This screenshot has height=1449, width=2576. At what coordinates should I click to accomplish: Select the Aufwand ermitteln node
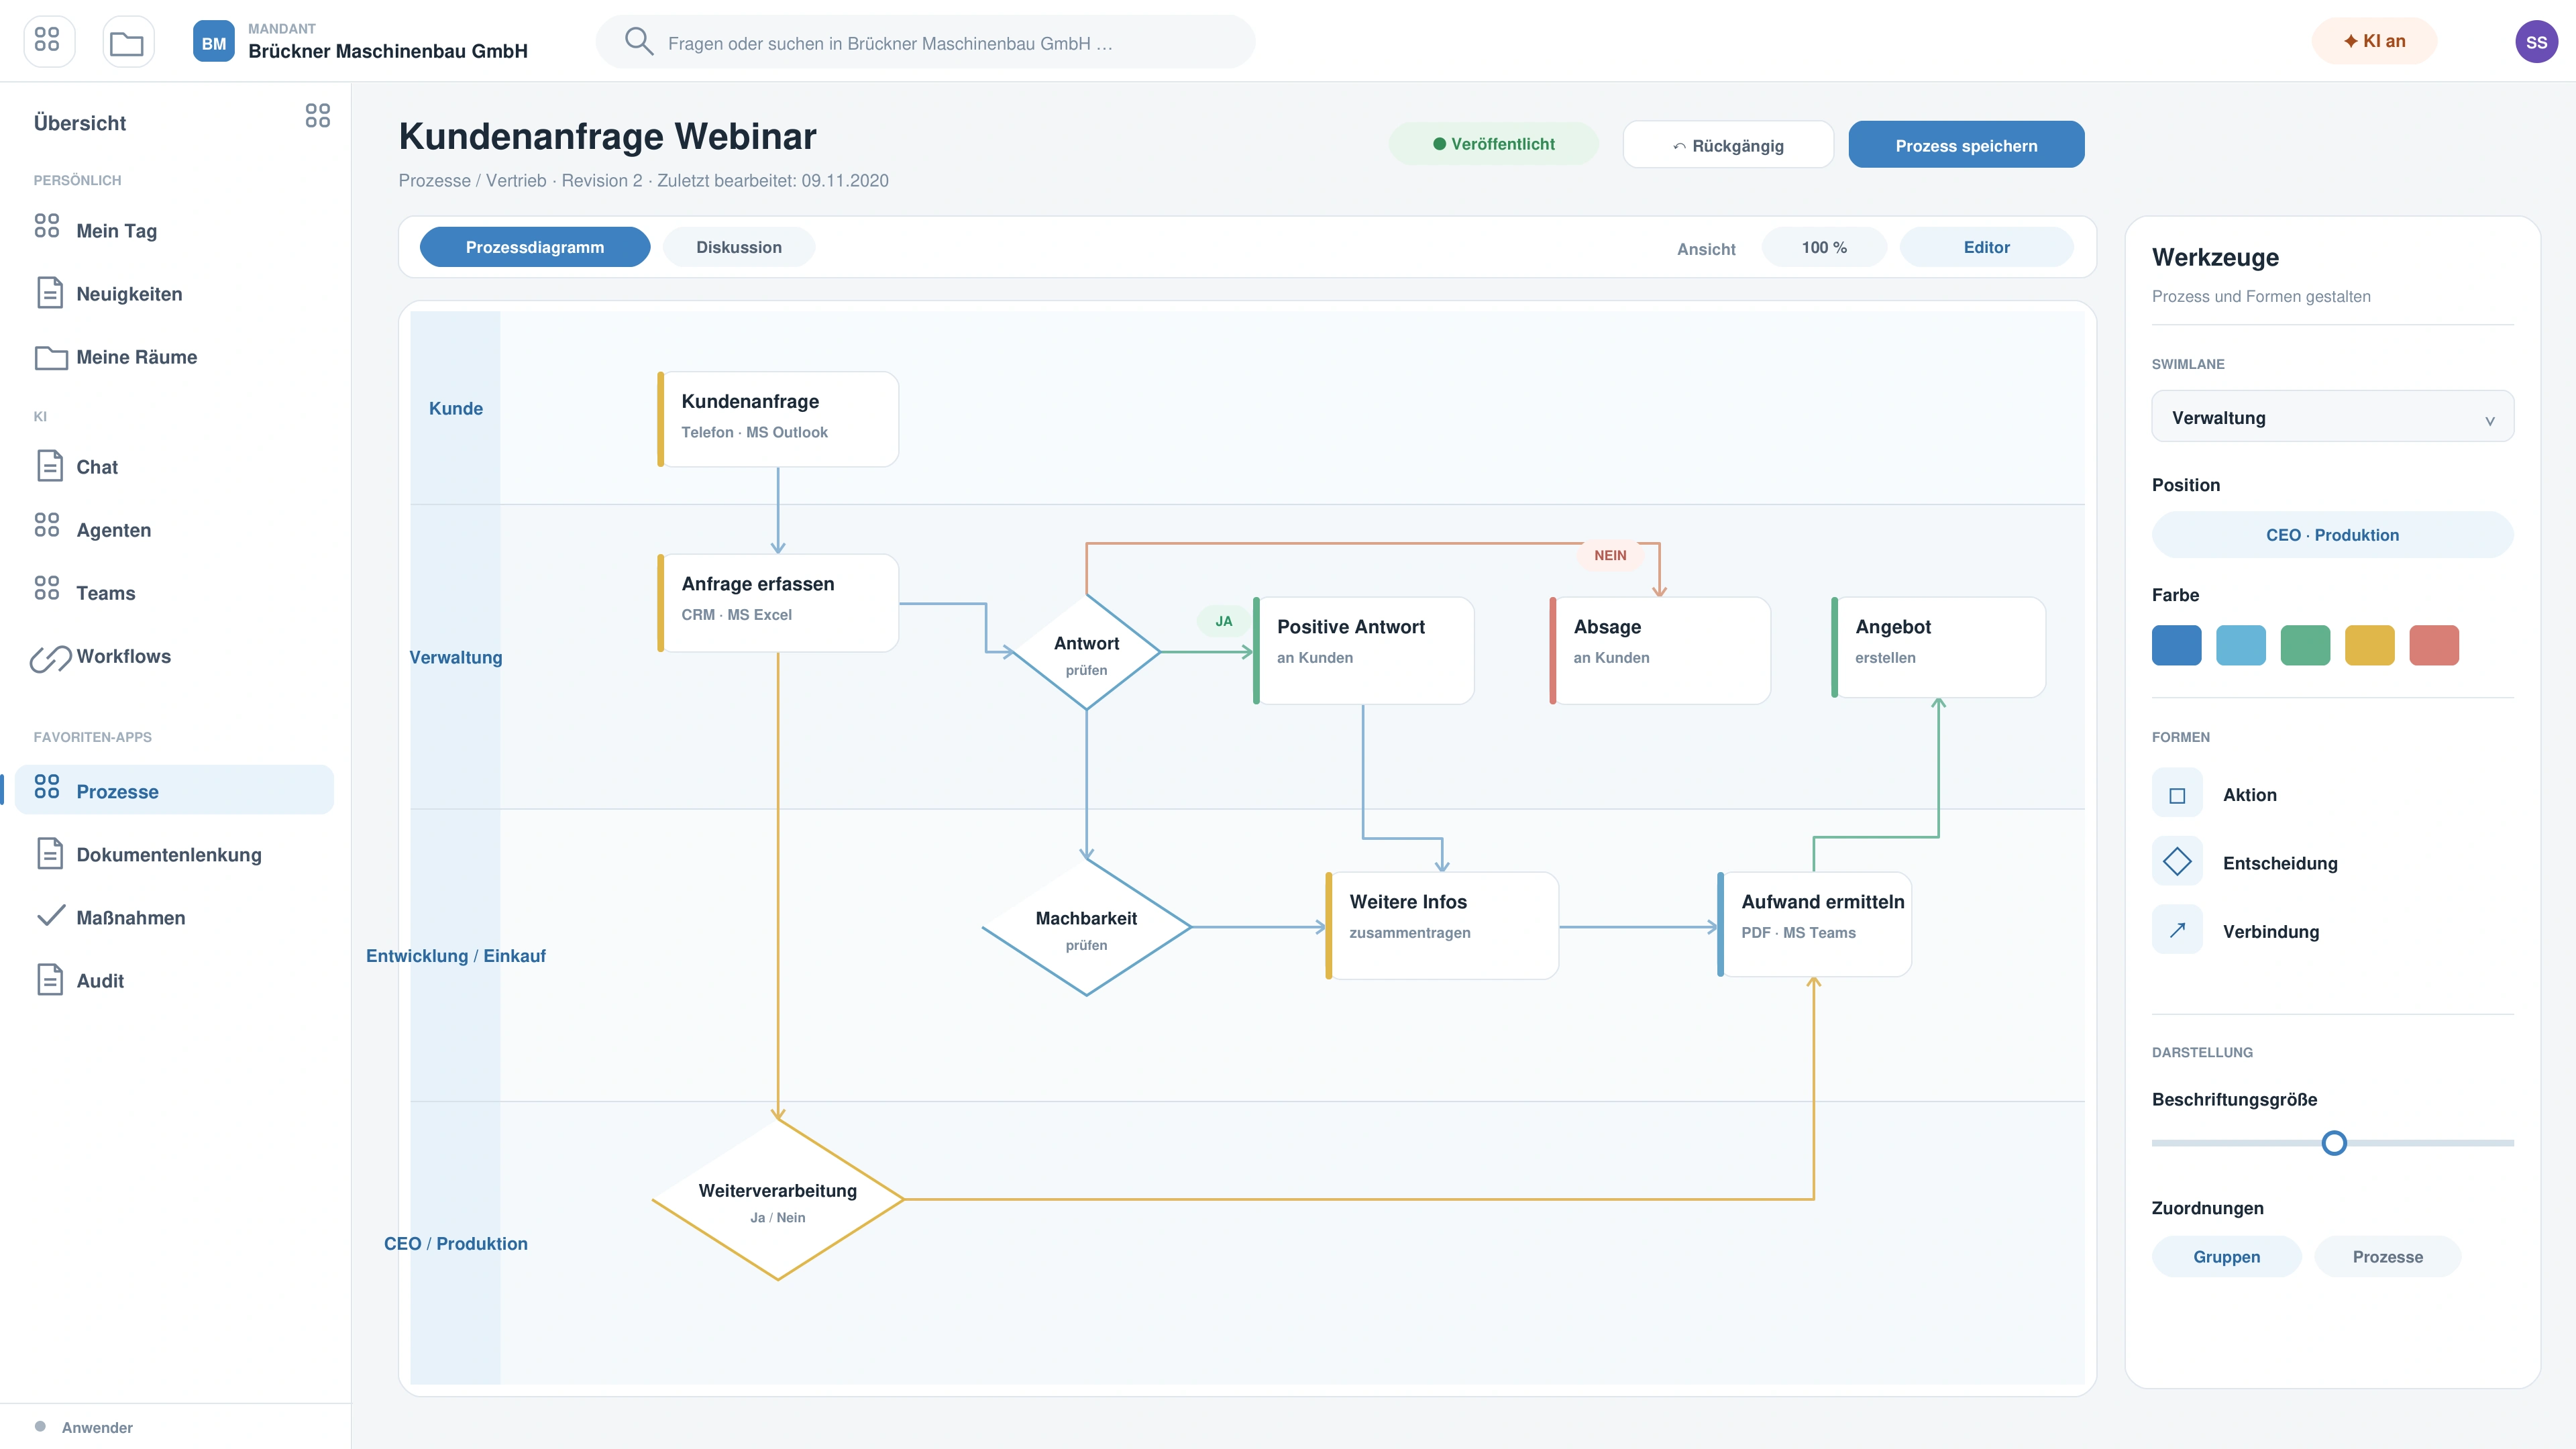[1814, 925]
